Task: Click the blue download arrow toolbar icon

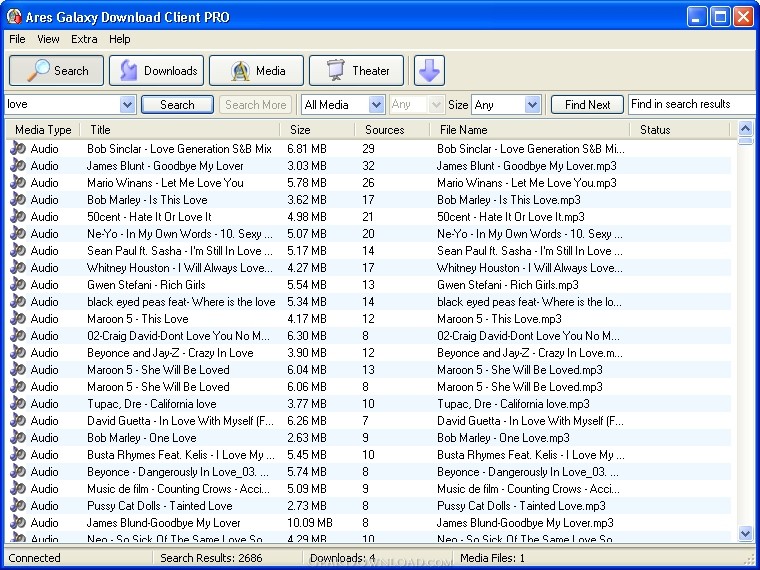Action: click(429, 71)
